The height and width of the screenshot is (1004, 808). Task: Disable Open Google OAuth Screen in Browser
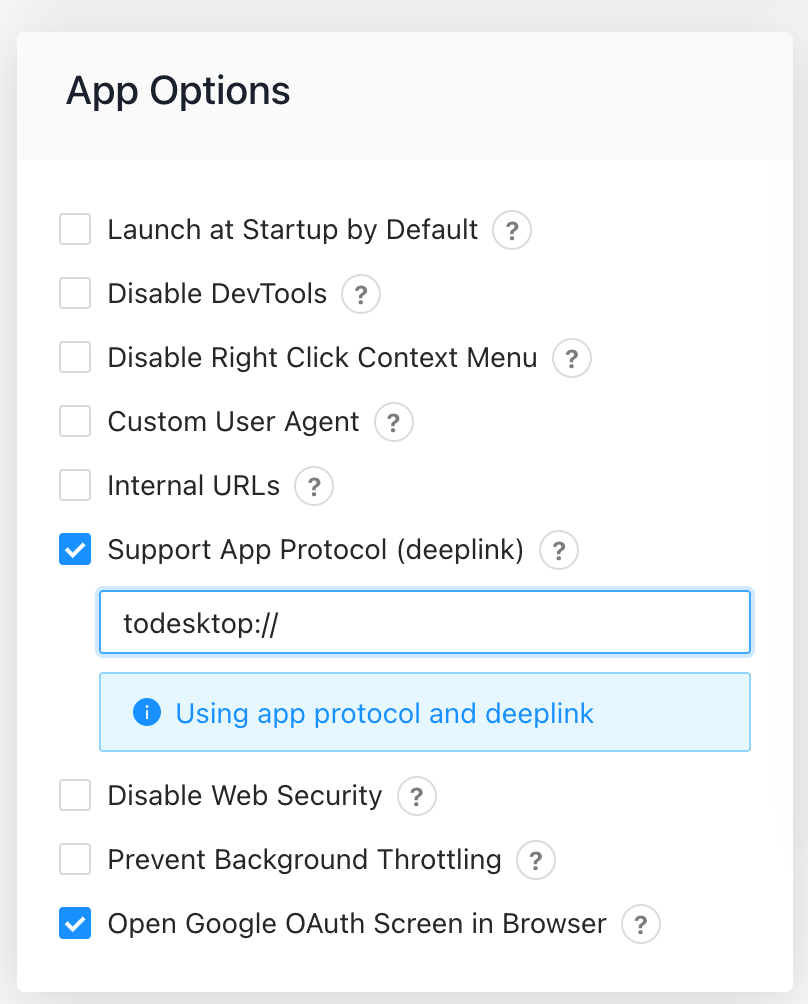point(75,923)
